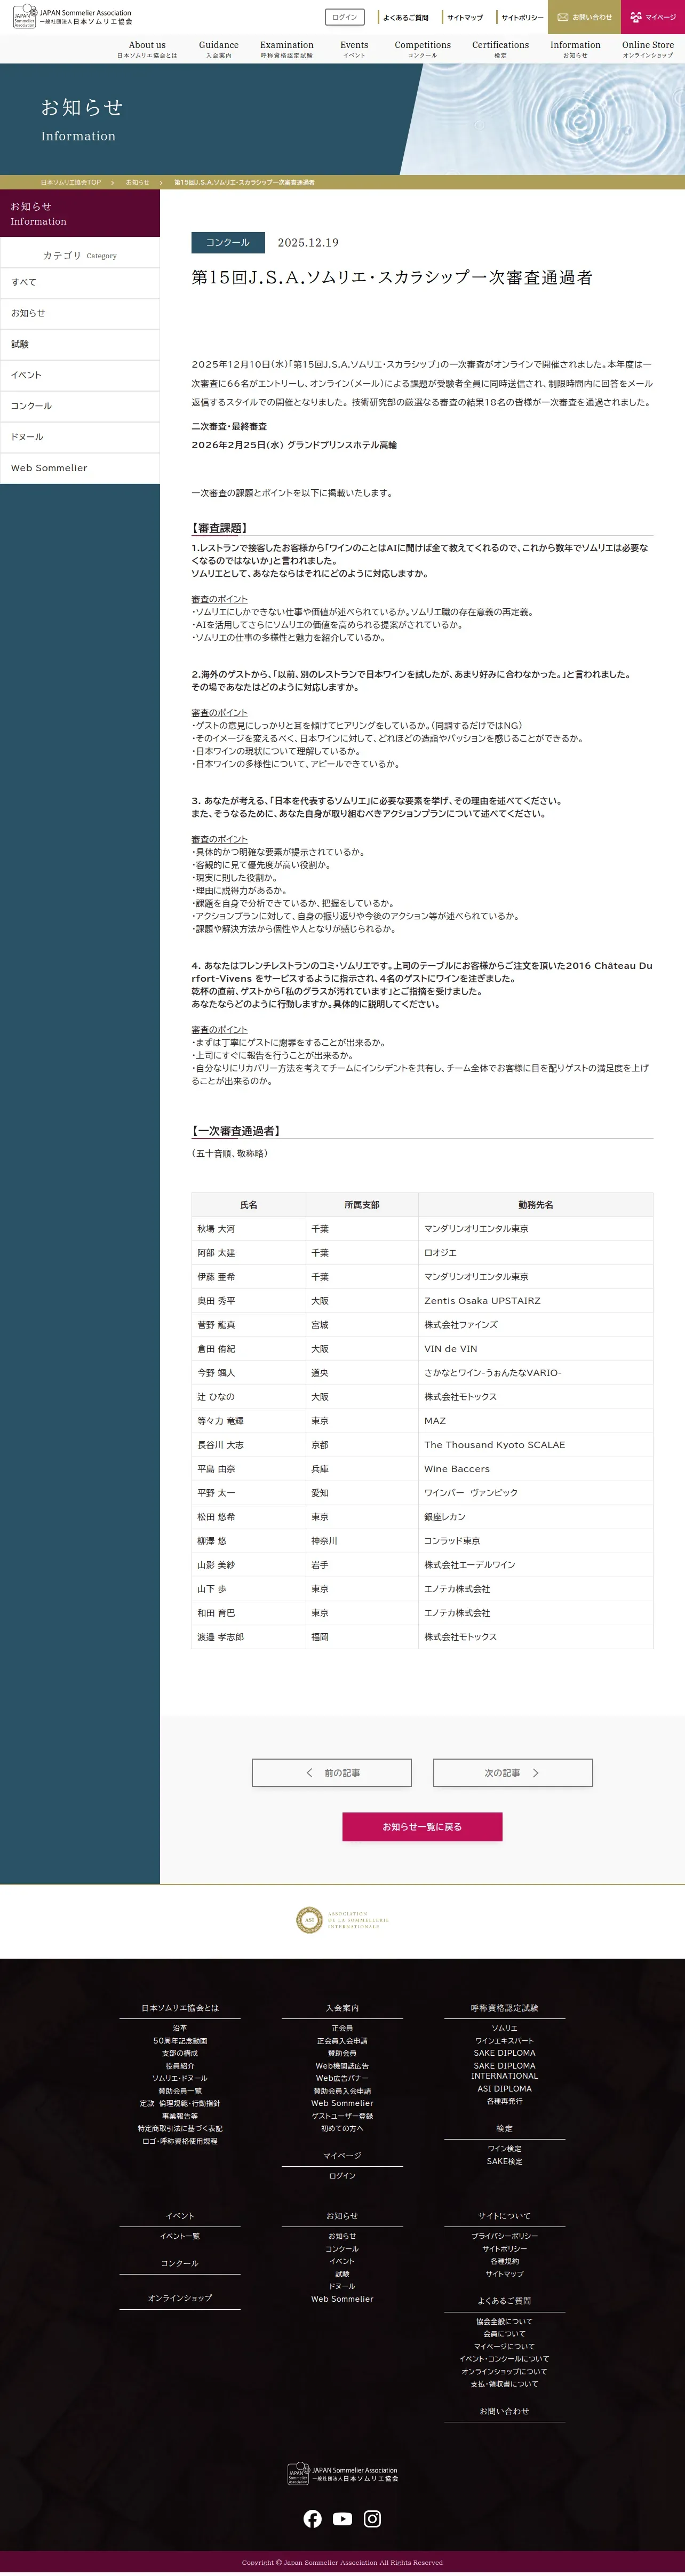
Task: Click table header 勤務先名
Action: click(x=535, y=1205)
